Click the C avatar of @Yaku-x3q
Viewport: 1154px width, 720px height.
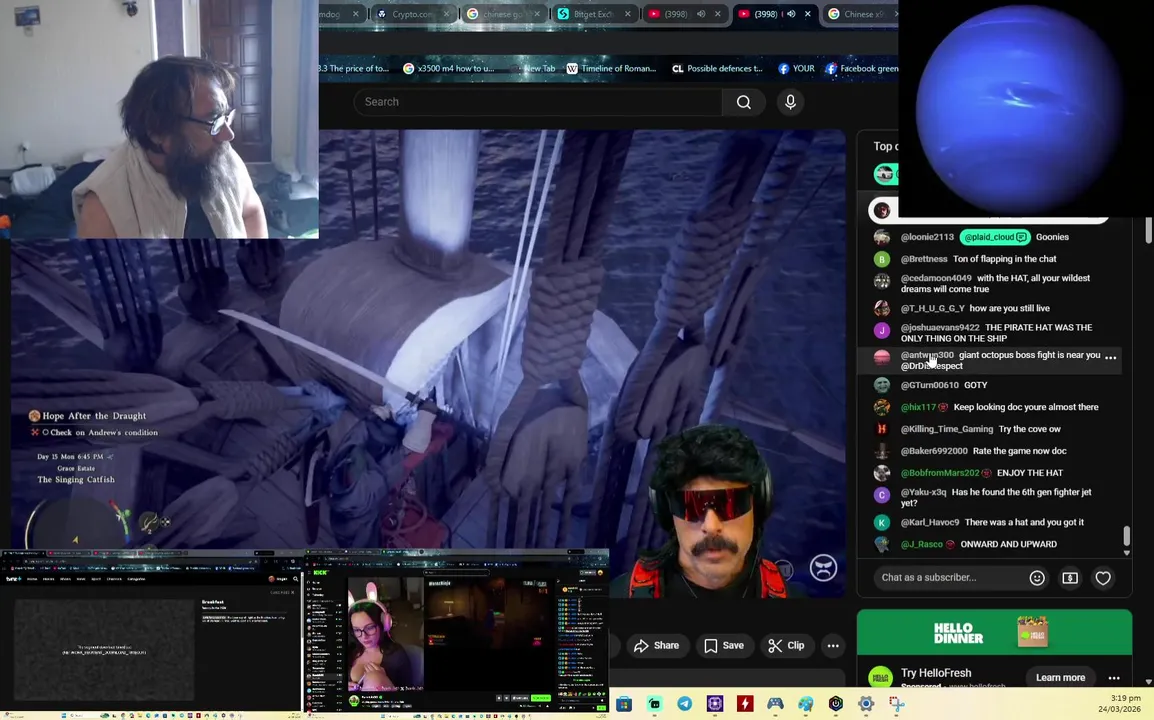[882, 495]
